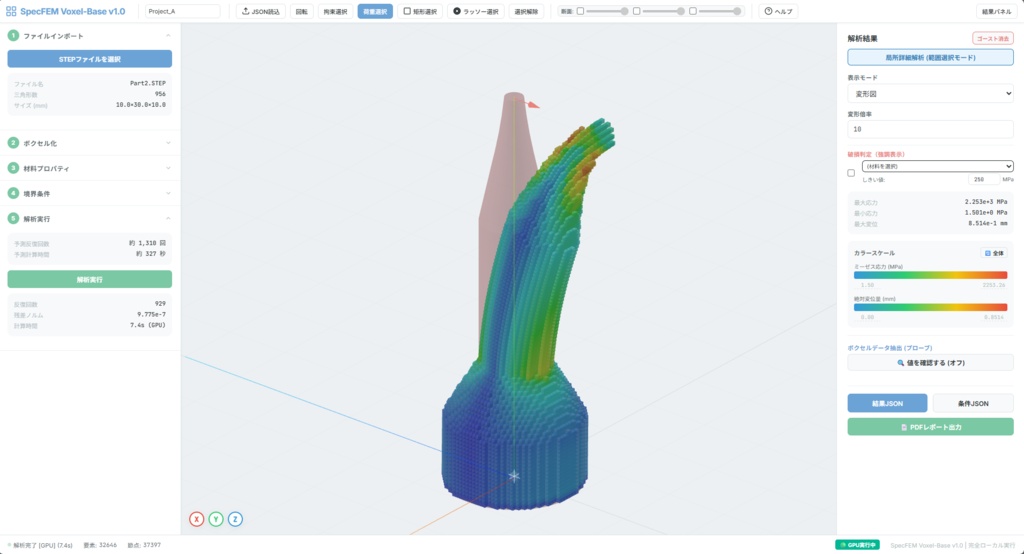Toggle the second 断面 section checkbox
The width and height of the screenshot is (1024, 554).
pyautogui.click(x=636, y=11)
